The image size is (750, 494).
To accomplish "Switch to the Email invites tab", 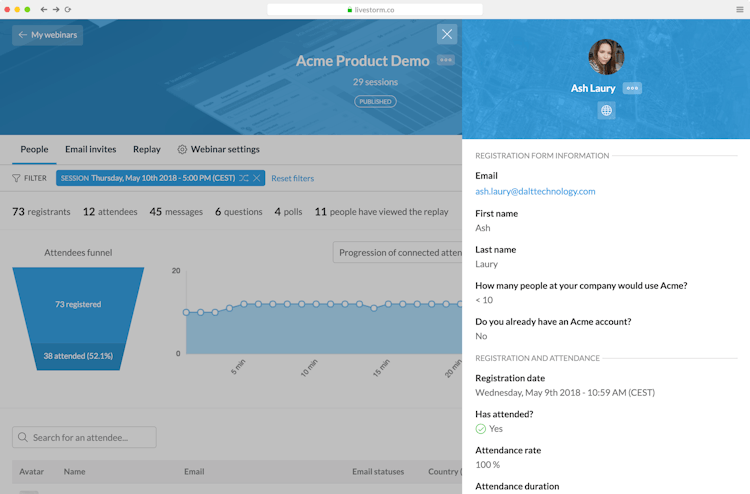I will coord(90,149).
